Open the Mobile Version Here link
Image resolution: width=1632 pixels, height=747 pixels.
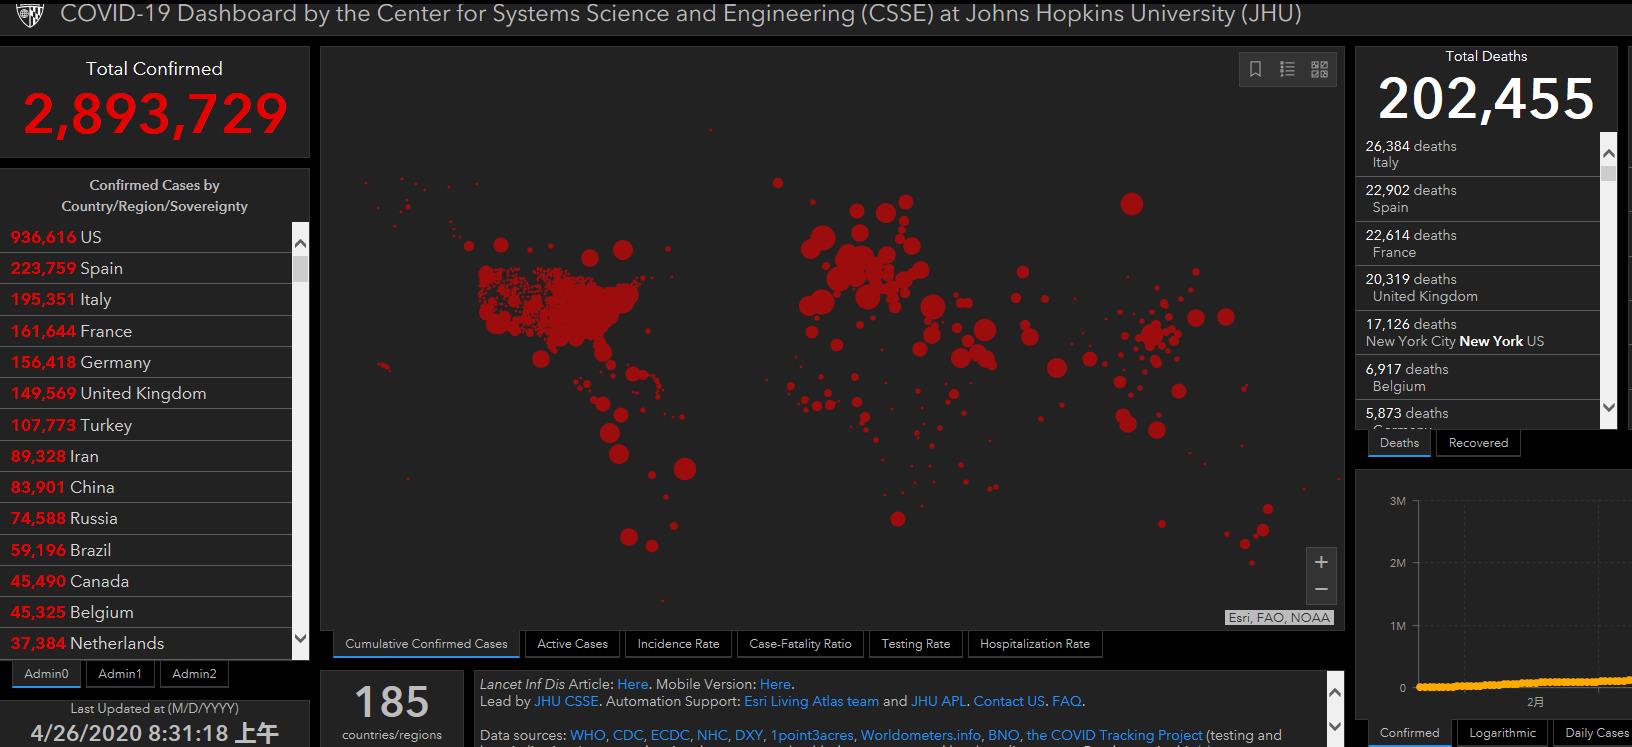coord(775,684)
